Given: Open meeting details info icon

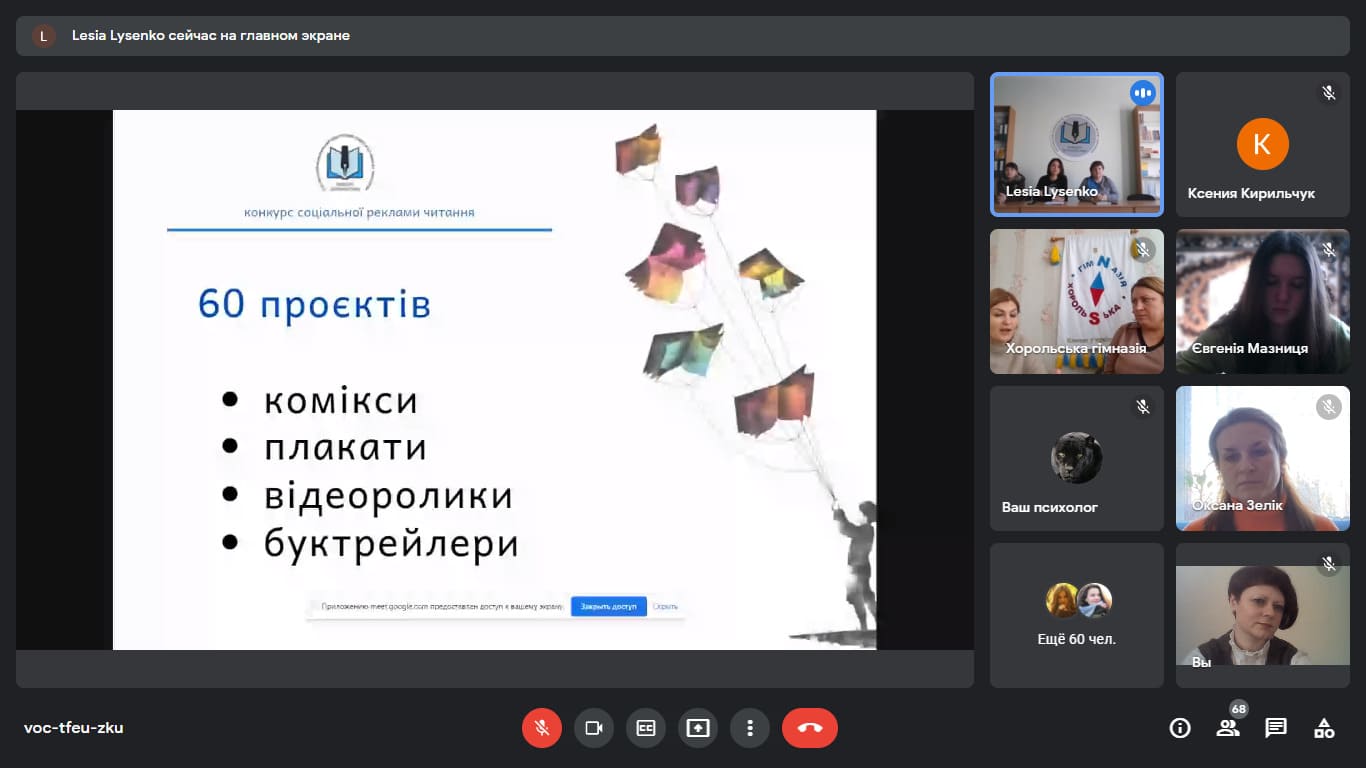Looking at the screenshot, I should 1180,728.
